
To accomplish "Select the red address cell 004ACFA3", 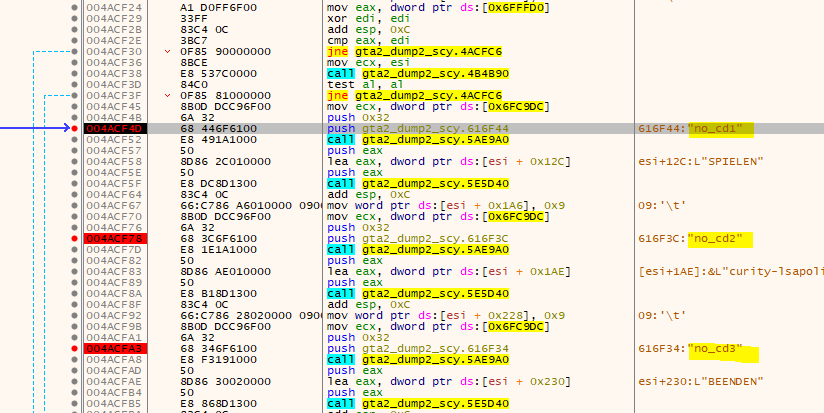I will click(115, 348).
